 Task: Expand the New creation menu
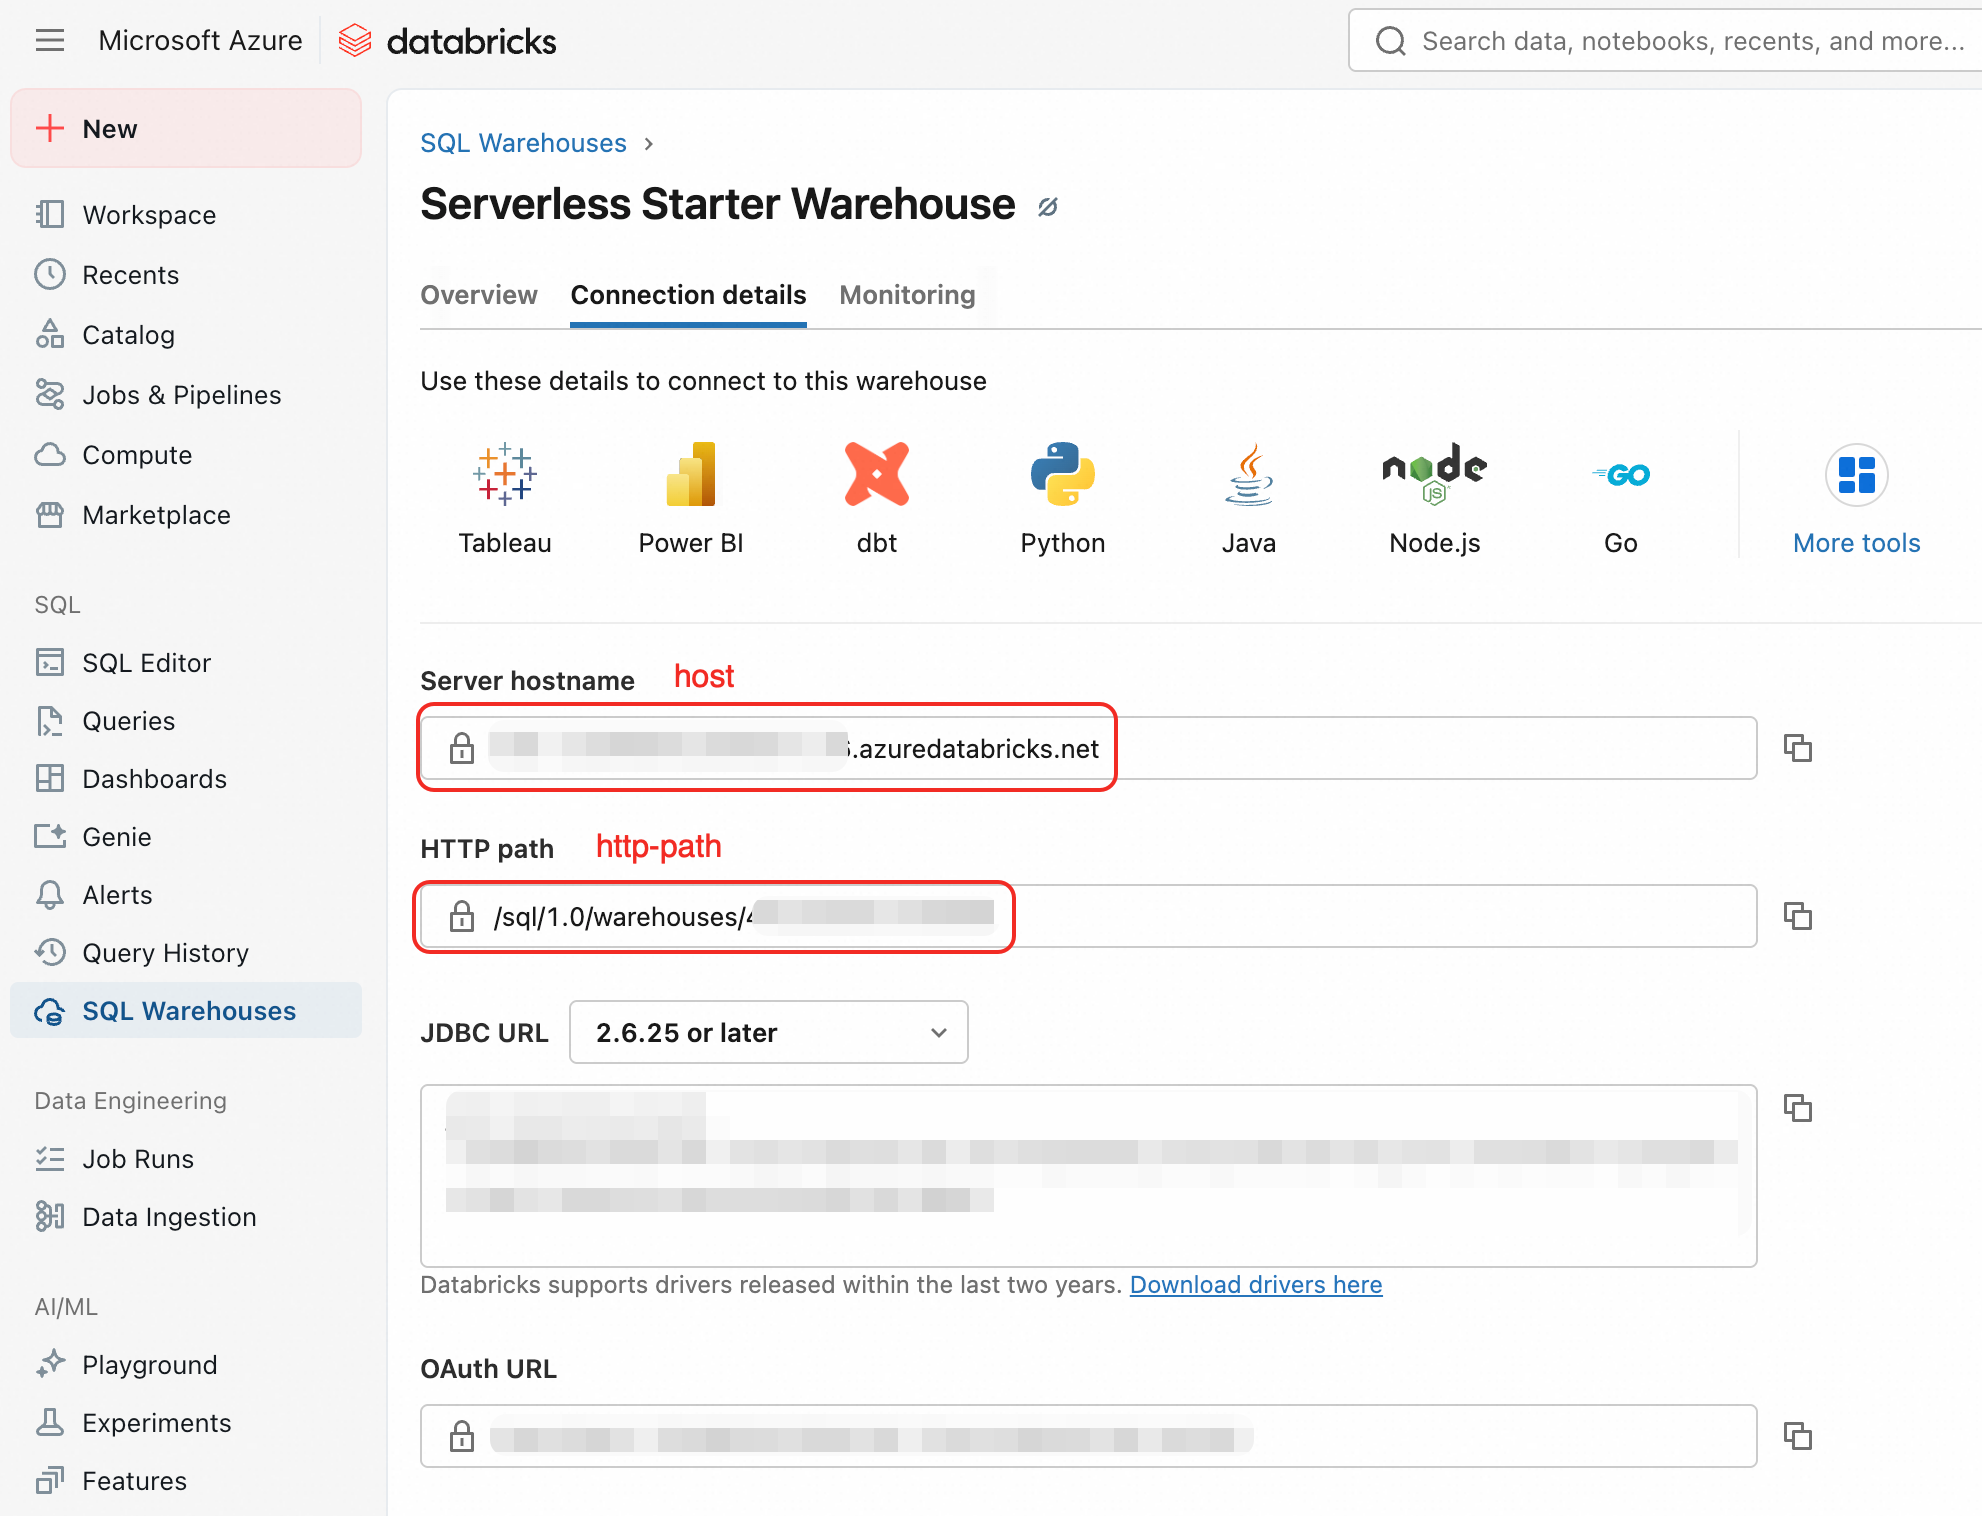point(186,128)
